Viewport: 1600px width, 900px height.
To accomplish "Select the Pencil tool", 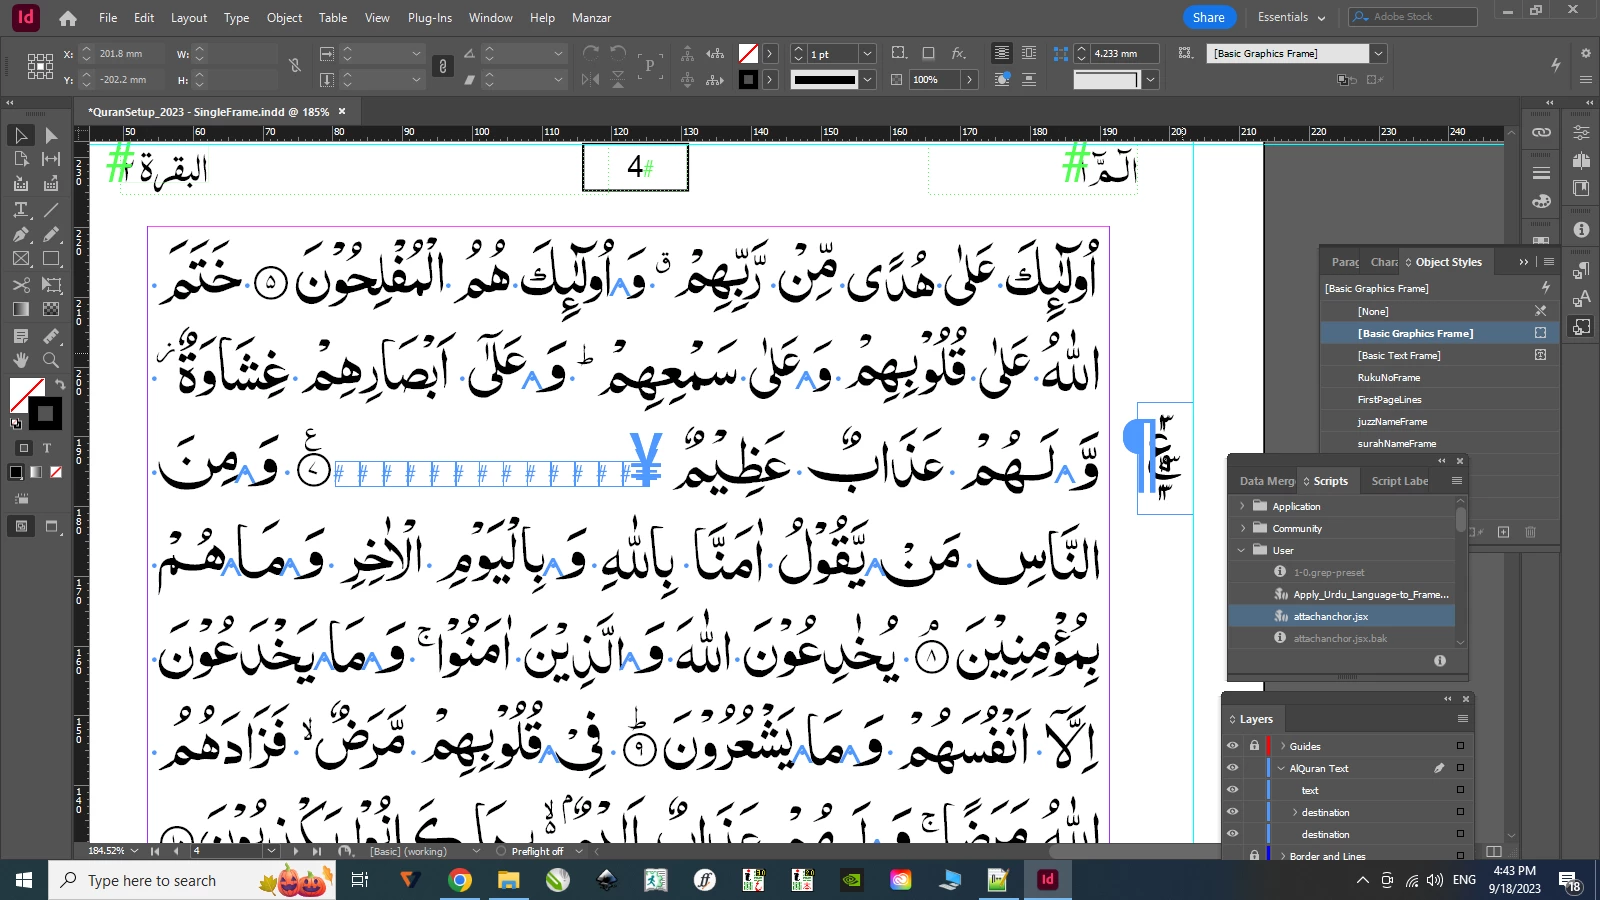I will [51, 234].
